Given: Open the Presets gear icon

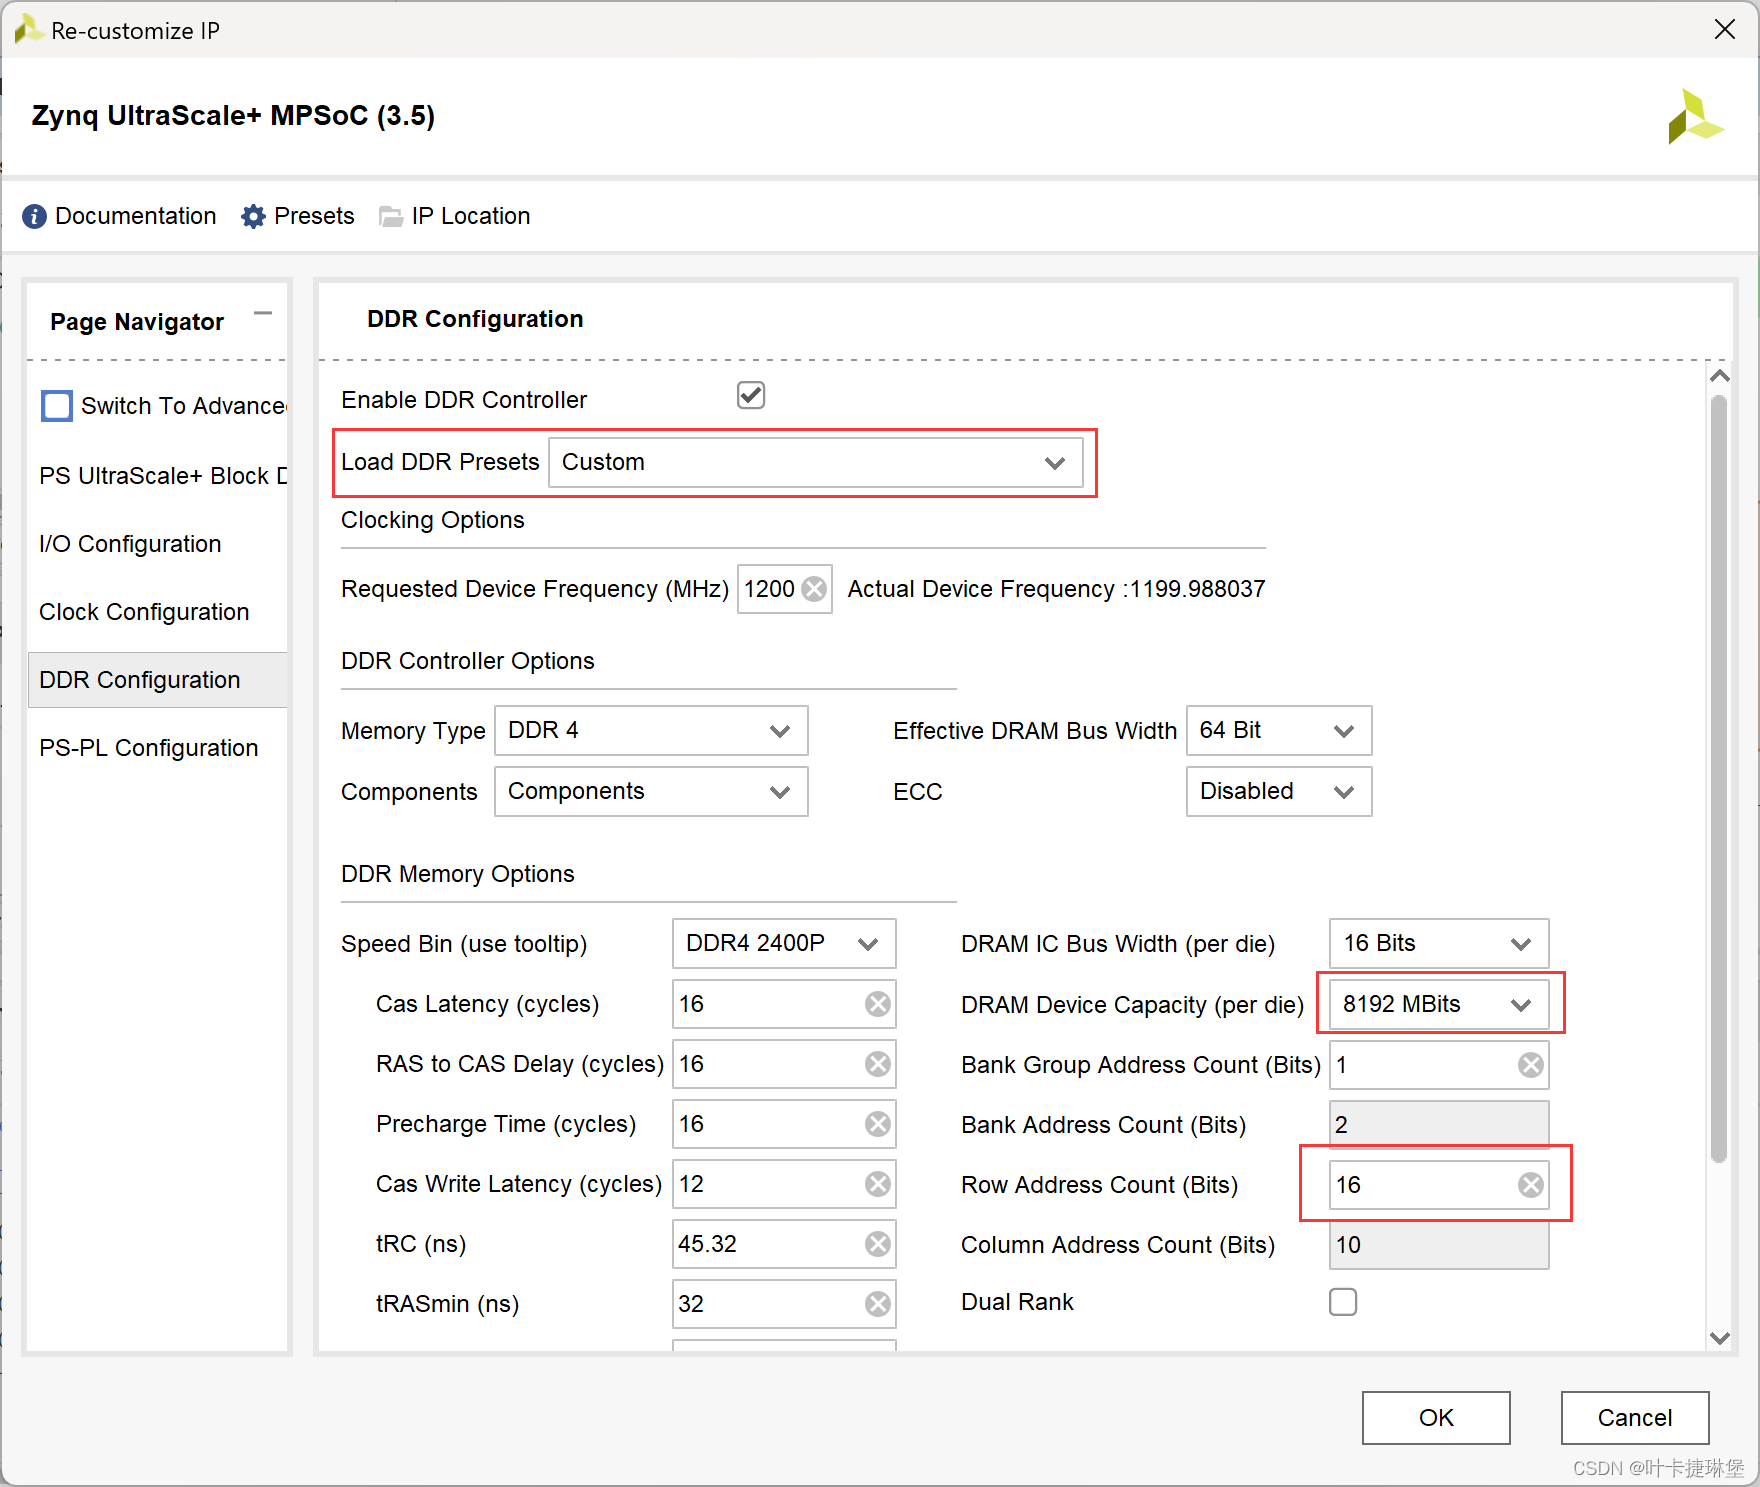Looking at the screenshot, I should point(254,216).
